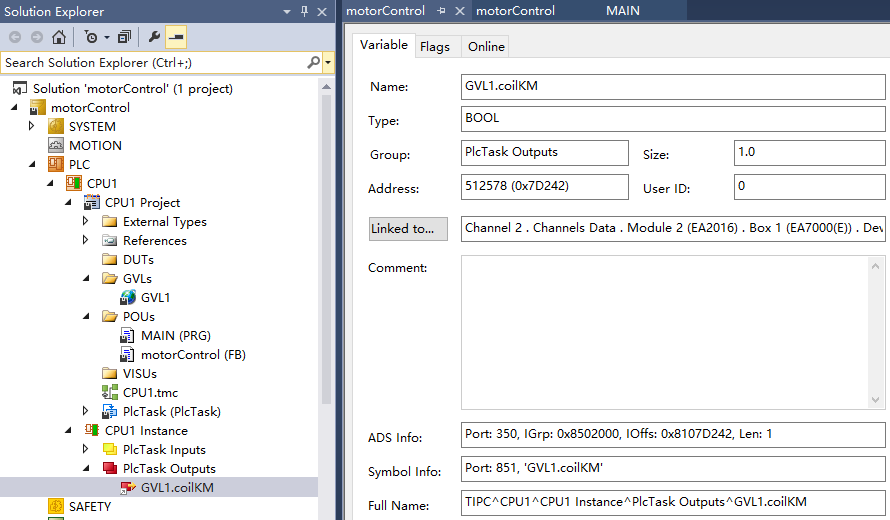The width and height of the screenshot is (890, 520).
Task: Expand the SYSTEM node
Action: point(31,126)
